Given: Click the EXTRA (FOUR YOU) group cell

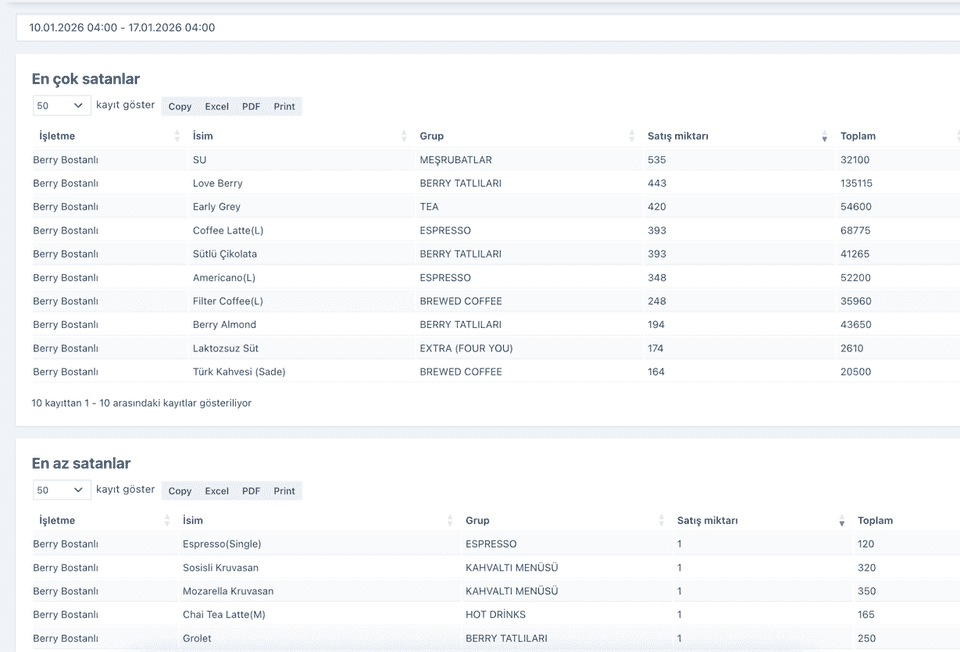Looking at the screenshot, I should [466, 348].
